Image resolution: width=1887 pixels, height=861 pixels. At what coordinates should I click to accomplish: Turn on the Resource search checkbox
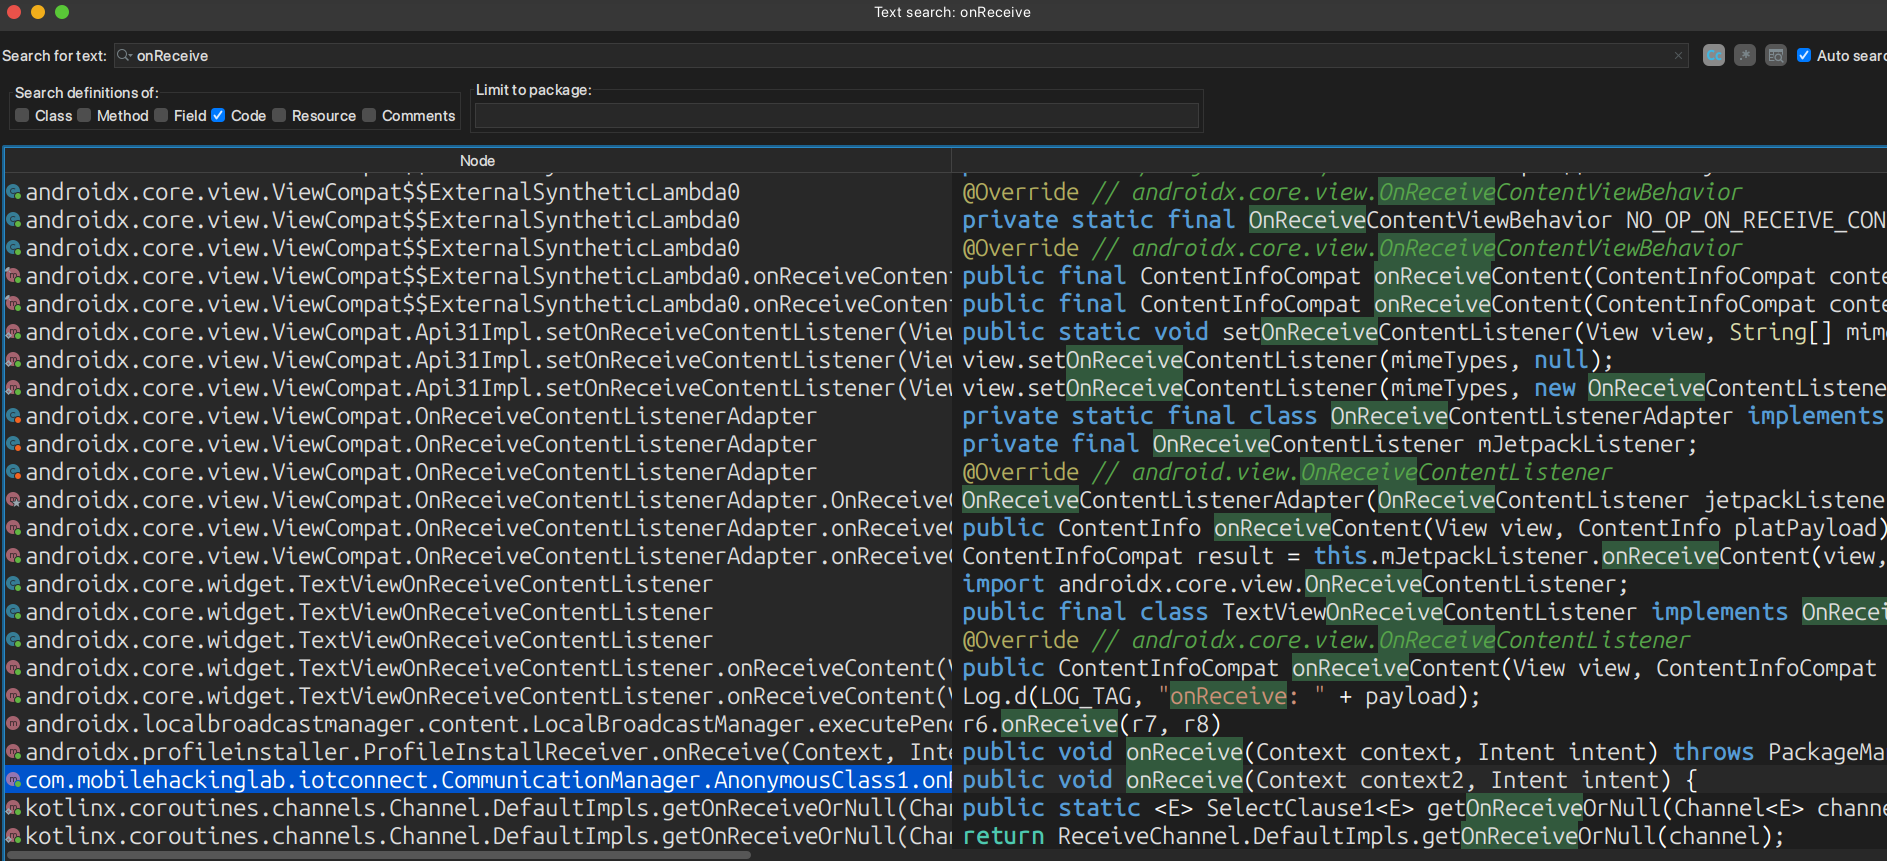click(x=279, y=116)
